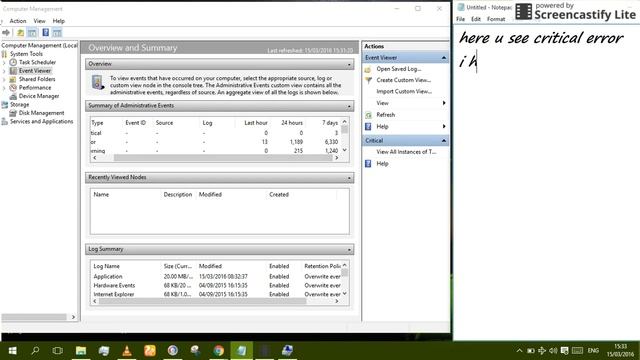
Task: Click the Open Saved Log icon
Action: click(368, 69)
